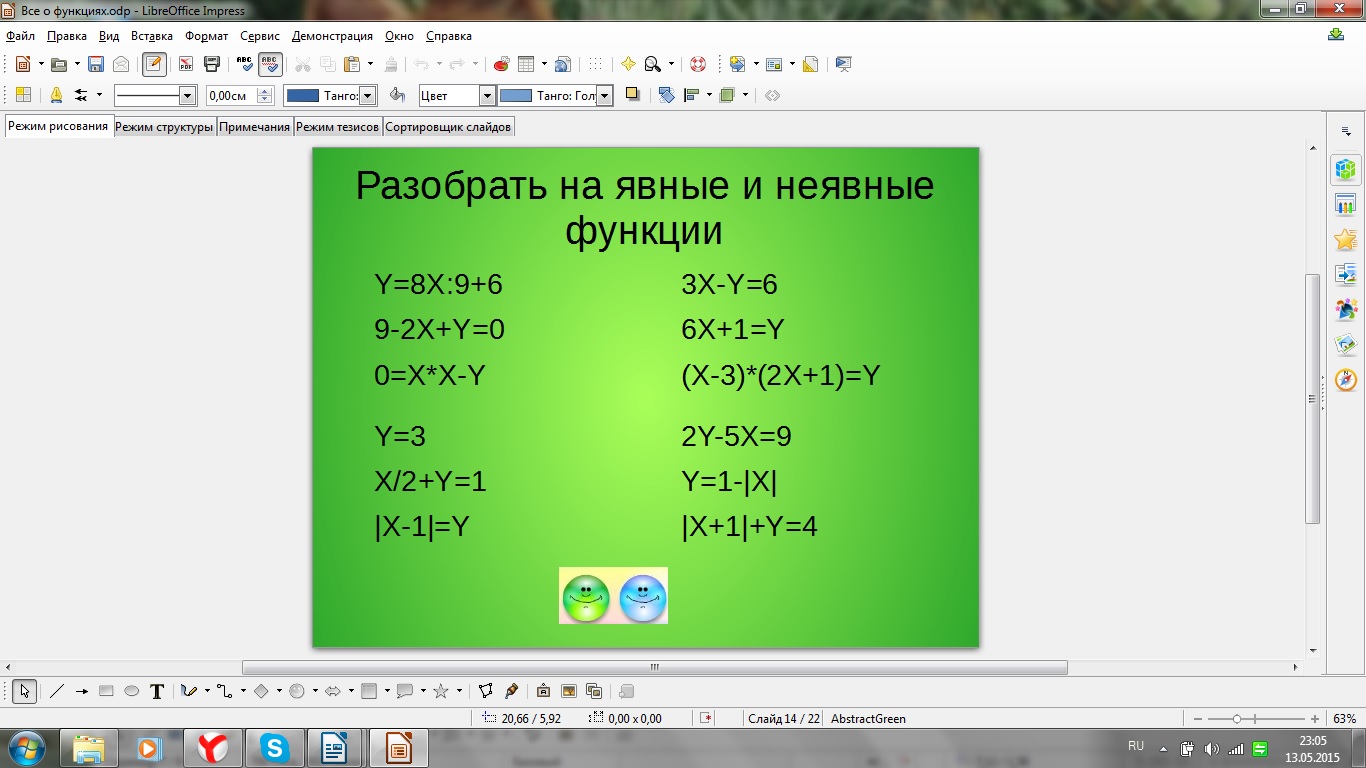Click the zoom slider handle

coord(1237,719)
